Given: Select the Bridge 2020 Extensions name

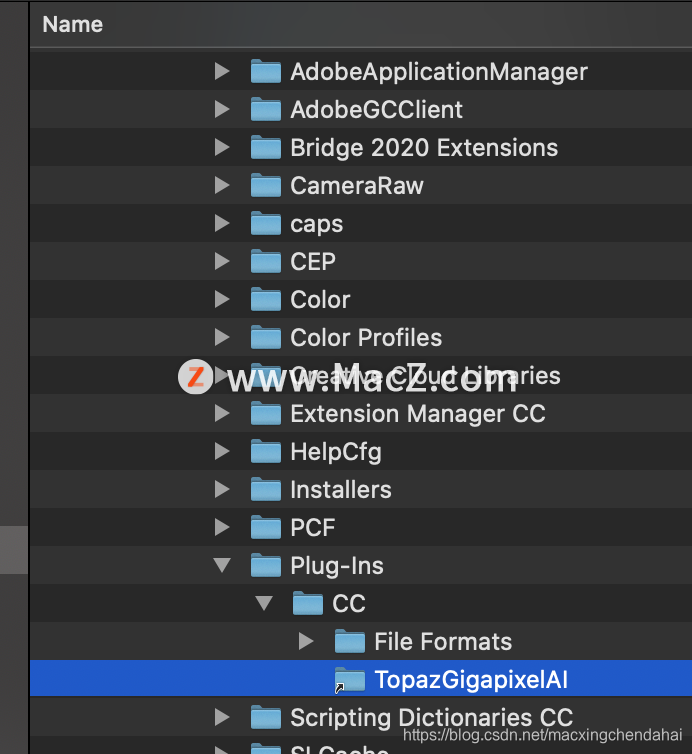Looking at the screenshot, I should tap(424, 148).
